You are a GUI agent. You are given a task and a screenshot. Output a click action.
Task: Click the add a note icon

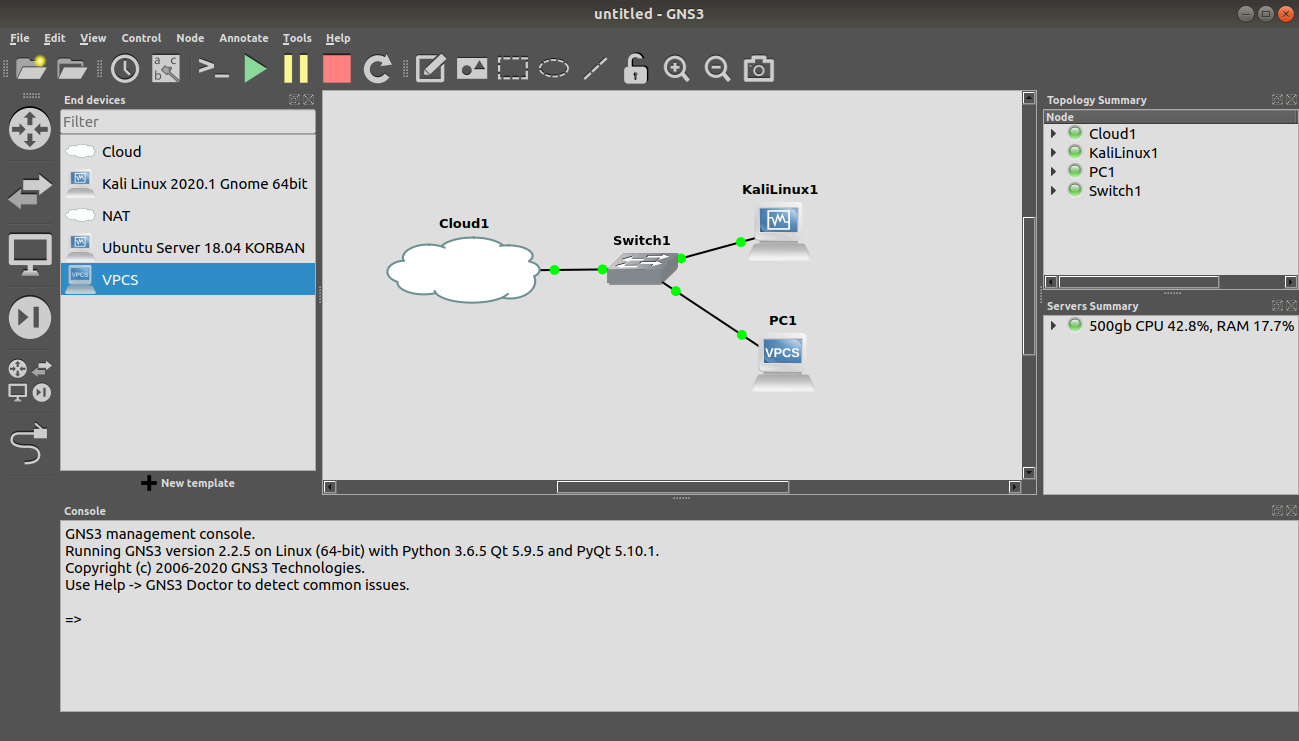pyautogui.click(x=430, y=69)
